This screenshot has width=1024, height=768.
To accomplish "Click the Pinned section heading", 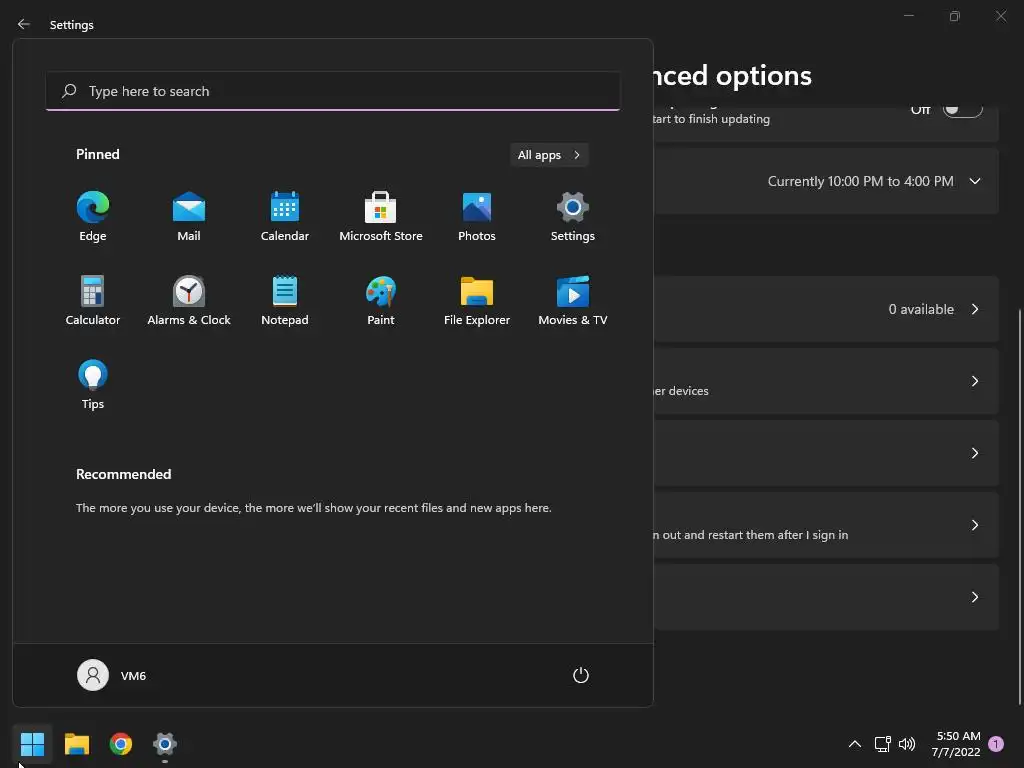I will tap(98, 154).
